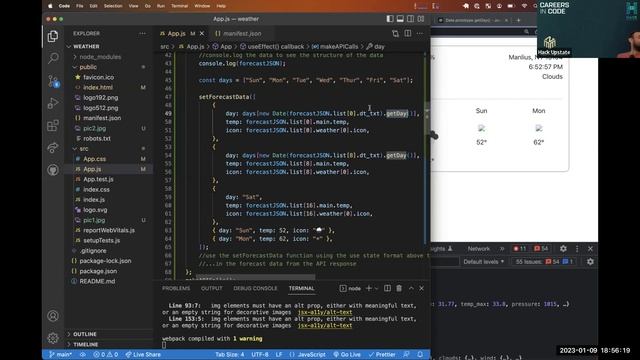The image size is (640, 360).
Task: Open the Manage gear in activity bar
Action: (x=53, y=338)
